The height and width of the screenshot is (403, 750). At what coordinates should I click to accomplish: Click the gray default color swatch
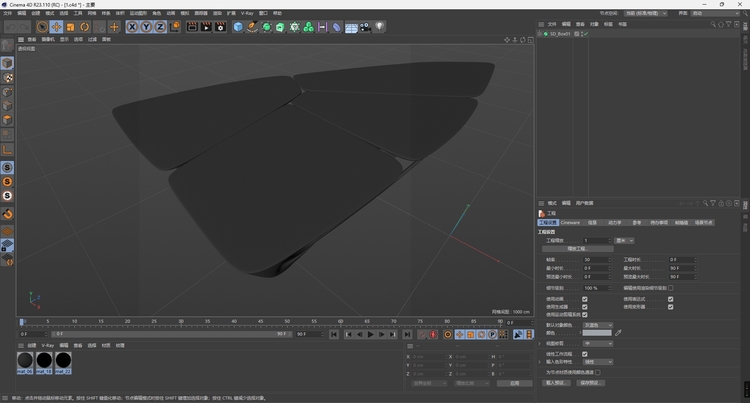click(597, 333)
